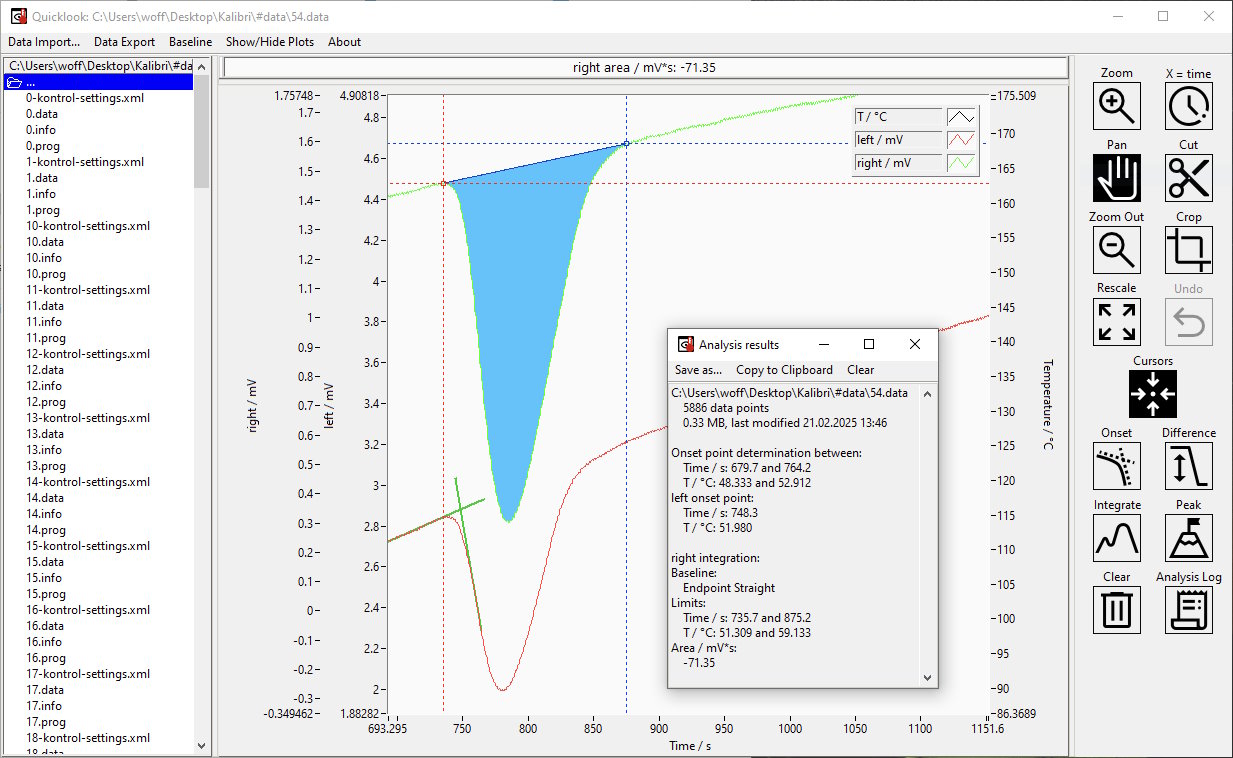The width and height of the screenshot is (1233, 758).
Task: Select the Difference measurement tool
Action: 1189,466
